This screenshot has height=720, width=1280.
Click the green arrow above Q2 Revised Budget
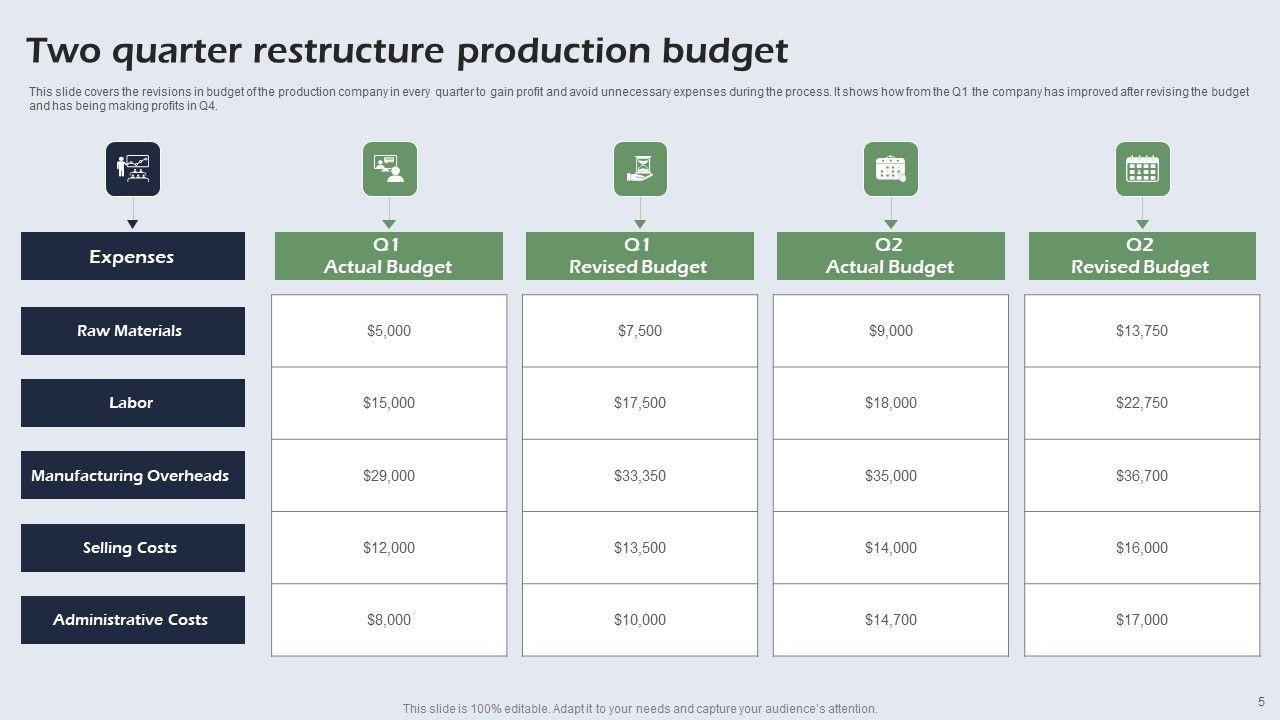click(1142, 223)
